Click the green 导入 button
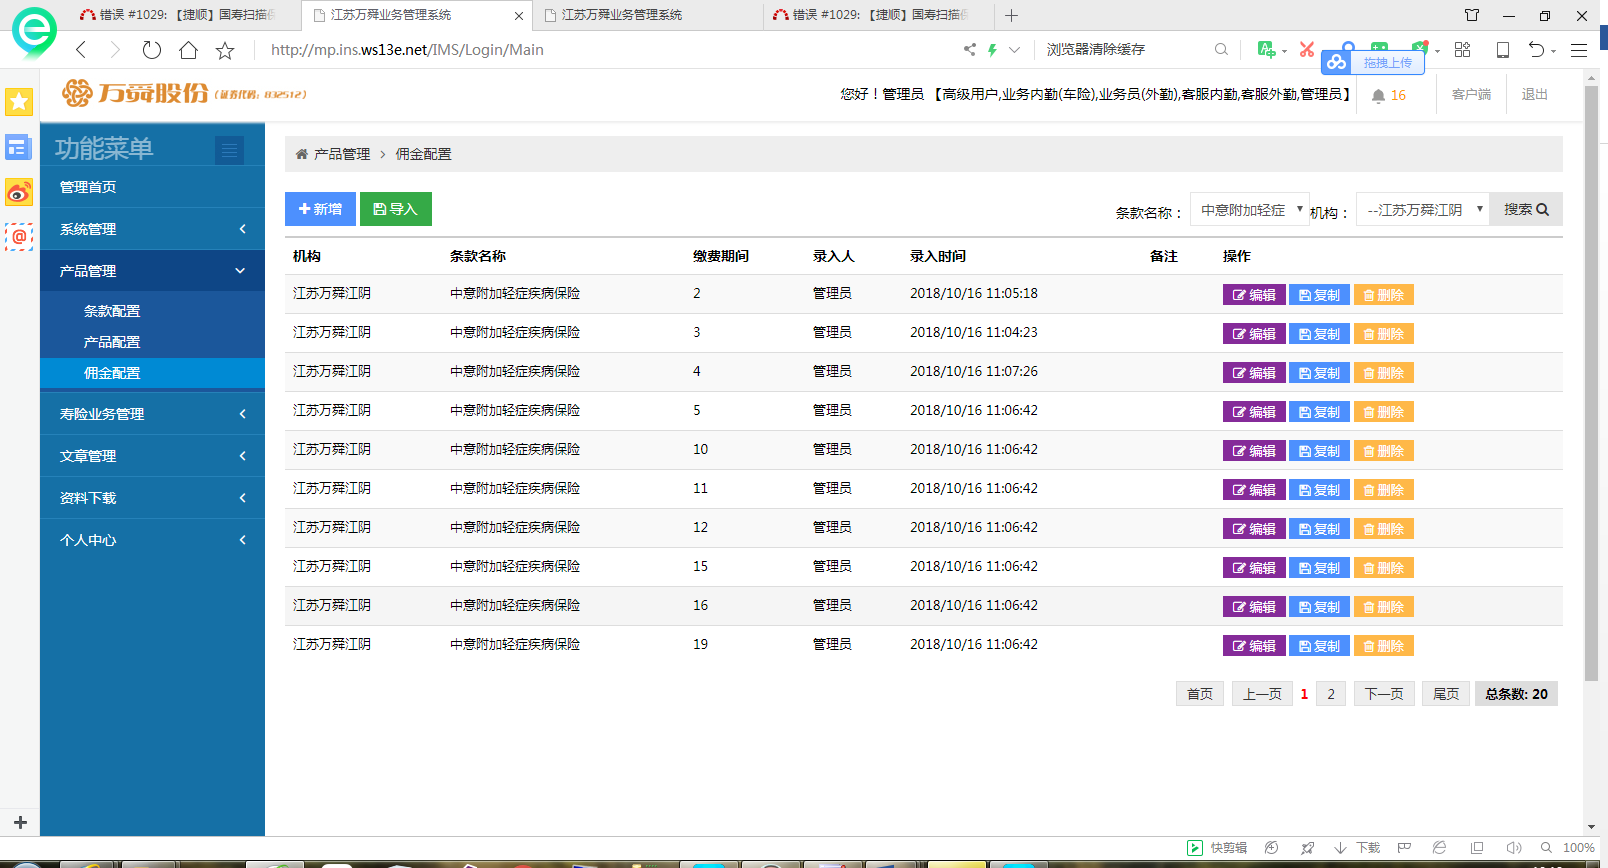 (x=395, y=209)
